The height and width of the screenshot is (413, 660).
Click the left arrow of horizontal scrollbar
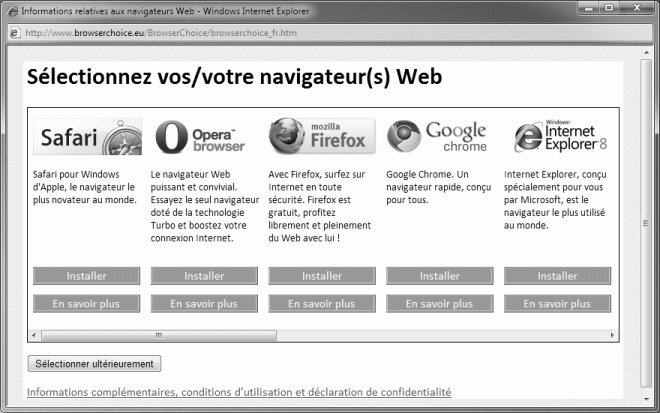pos(34,335)
